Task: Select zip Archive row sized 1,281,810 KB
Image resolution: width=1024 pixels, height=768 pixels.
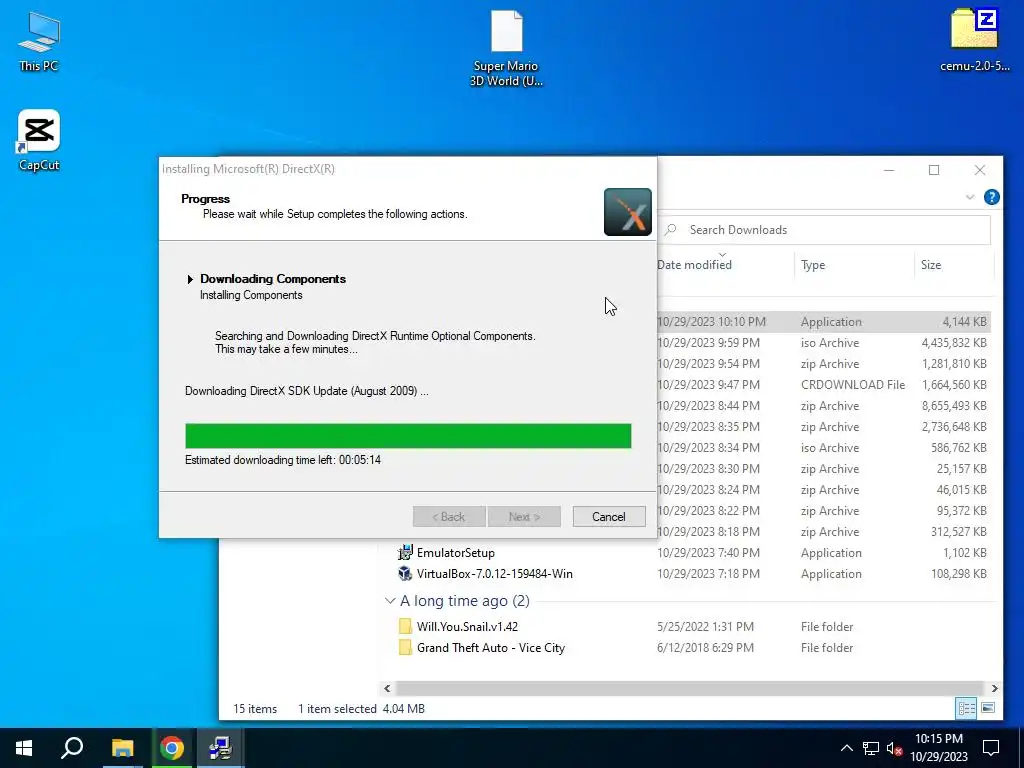Action: pos(824,364)
